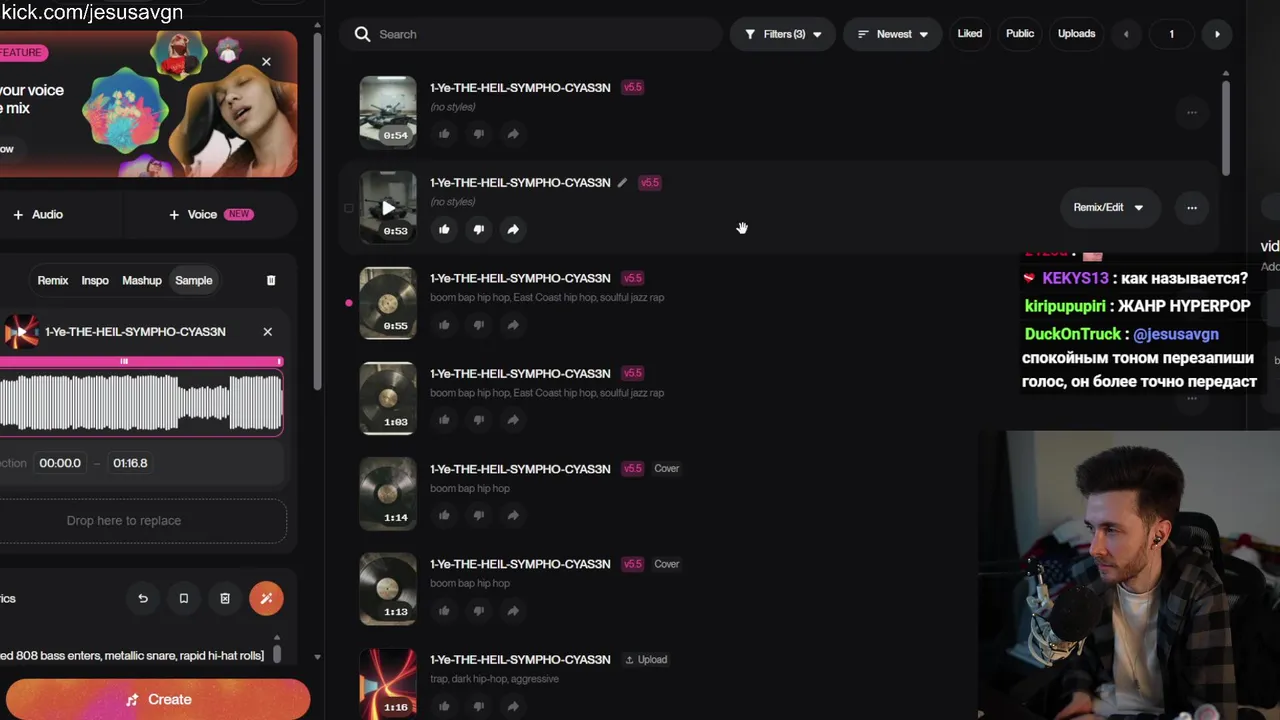Open the Remix/Edit dropdown
Image resolution: width=1280 pixels, height=720 pixels.
(x=1108, y=207)
